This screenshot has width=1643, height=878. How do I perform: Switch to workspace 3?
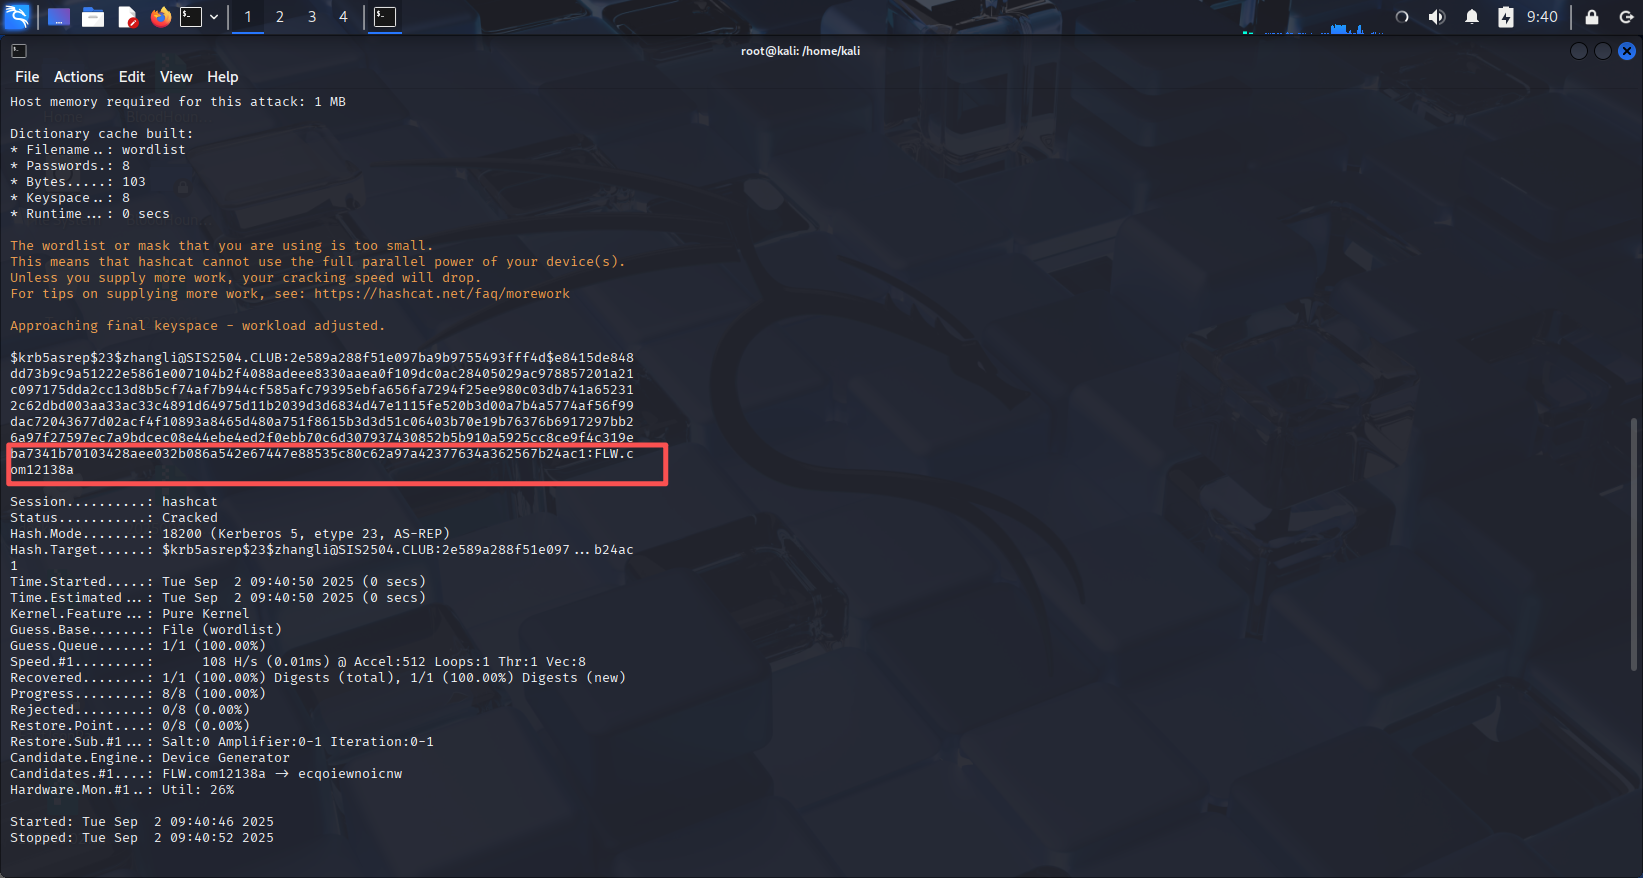point(312,17)
